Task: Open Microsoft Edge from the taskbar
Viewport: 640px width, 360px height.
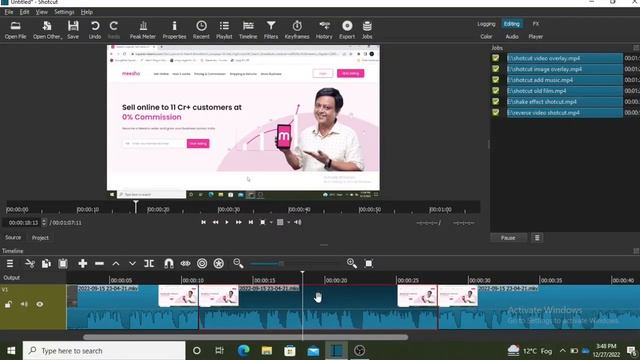Action: pos(244,351)
